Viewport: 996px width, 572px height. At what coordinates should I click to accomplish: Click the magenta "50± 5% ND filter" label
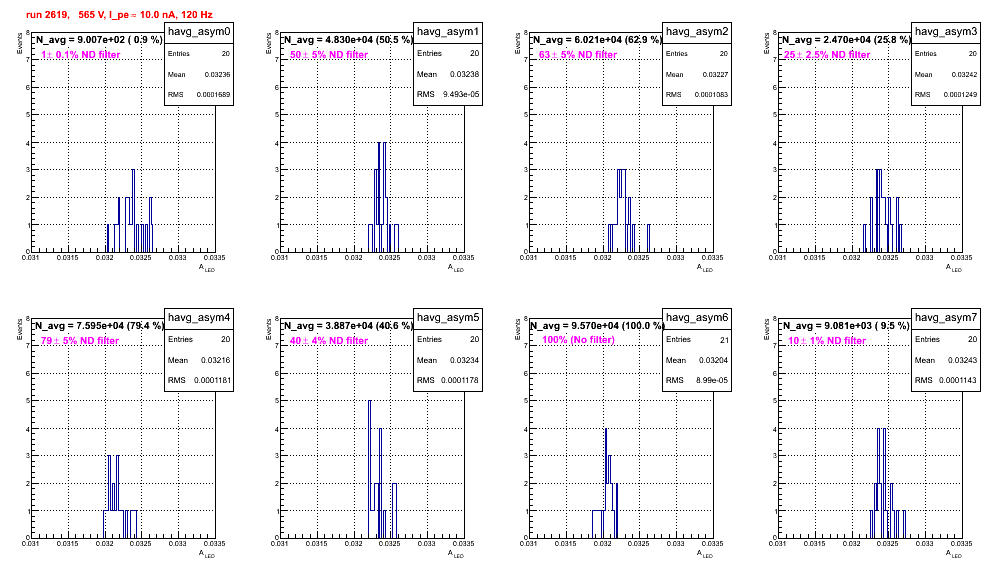(x=329, y=55)
